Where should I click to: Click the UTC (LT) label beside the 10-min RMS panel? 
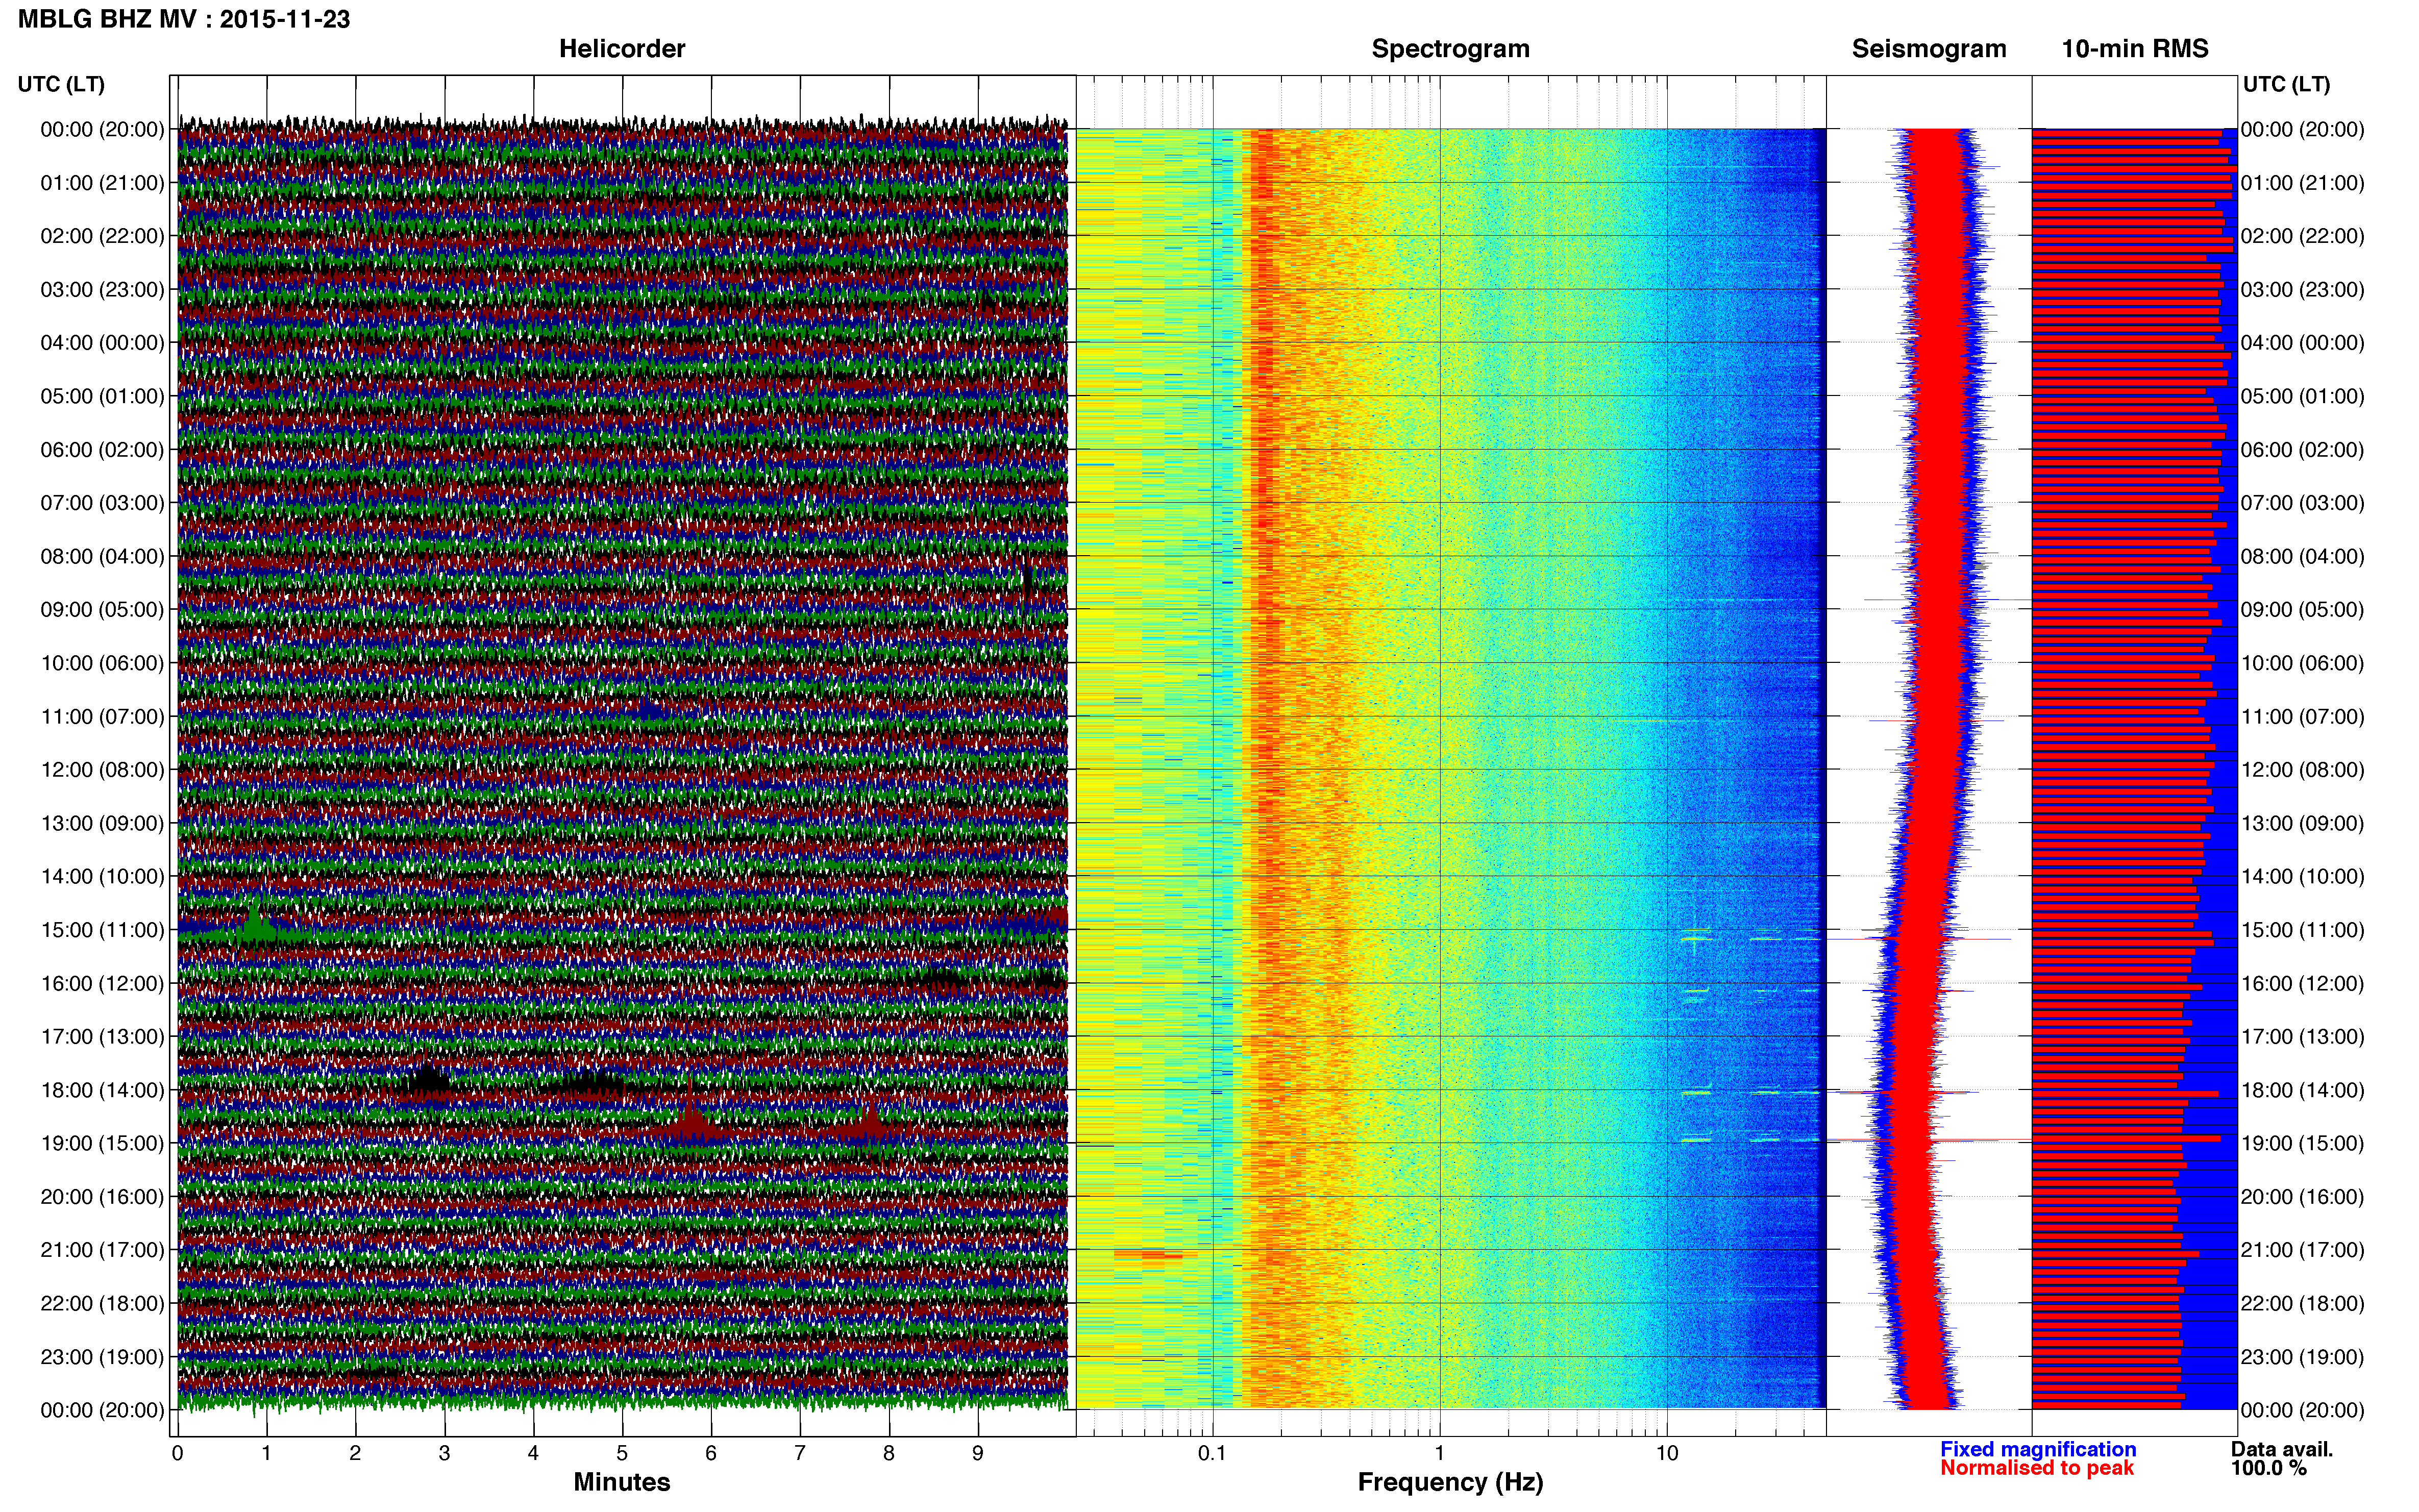[x=2286, y=84]
